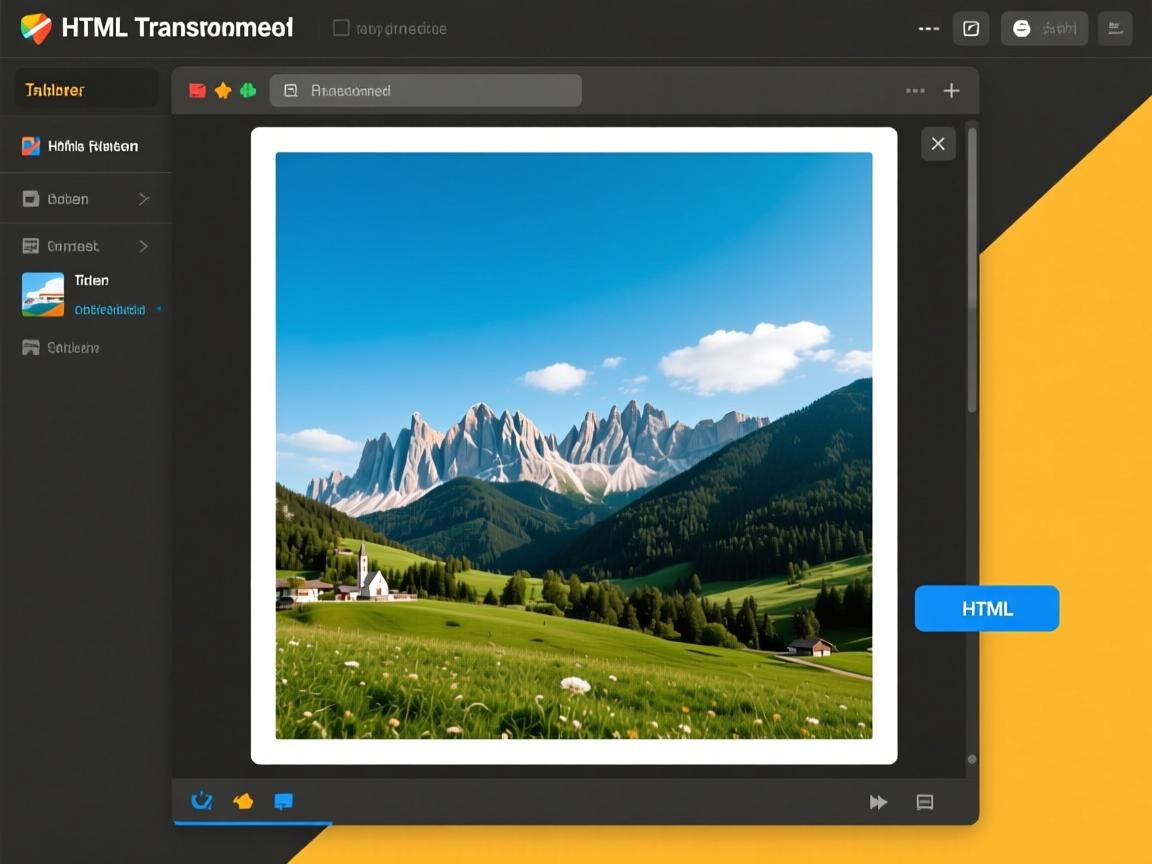Click the orange star icon
This screenshot has height=864, width=1152.
point(223,91)
